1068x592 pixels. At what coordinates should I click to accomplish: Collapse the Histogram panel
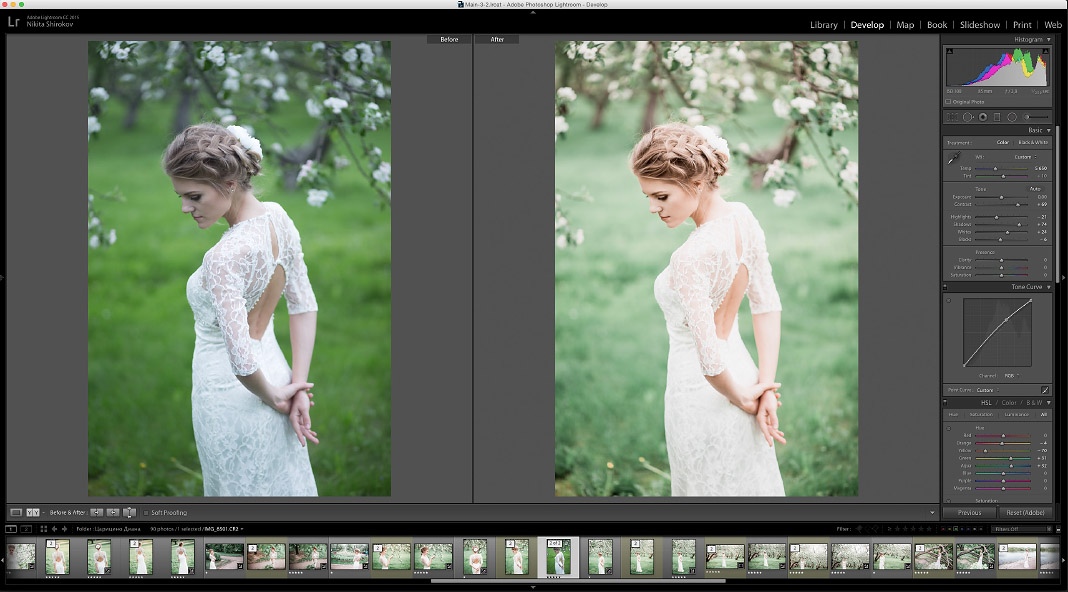(x=1048, y=40)
